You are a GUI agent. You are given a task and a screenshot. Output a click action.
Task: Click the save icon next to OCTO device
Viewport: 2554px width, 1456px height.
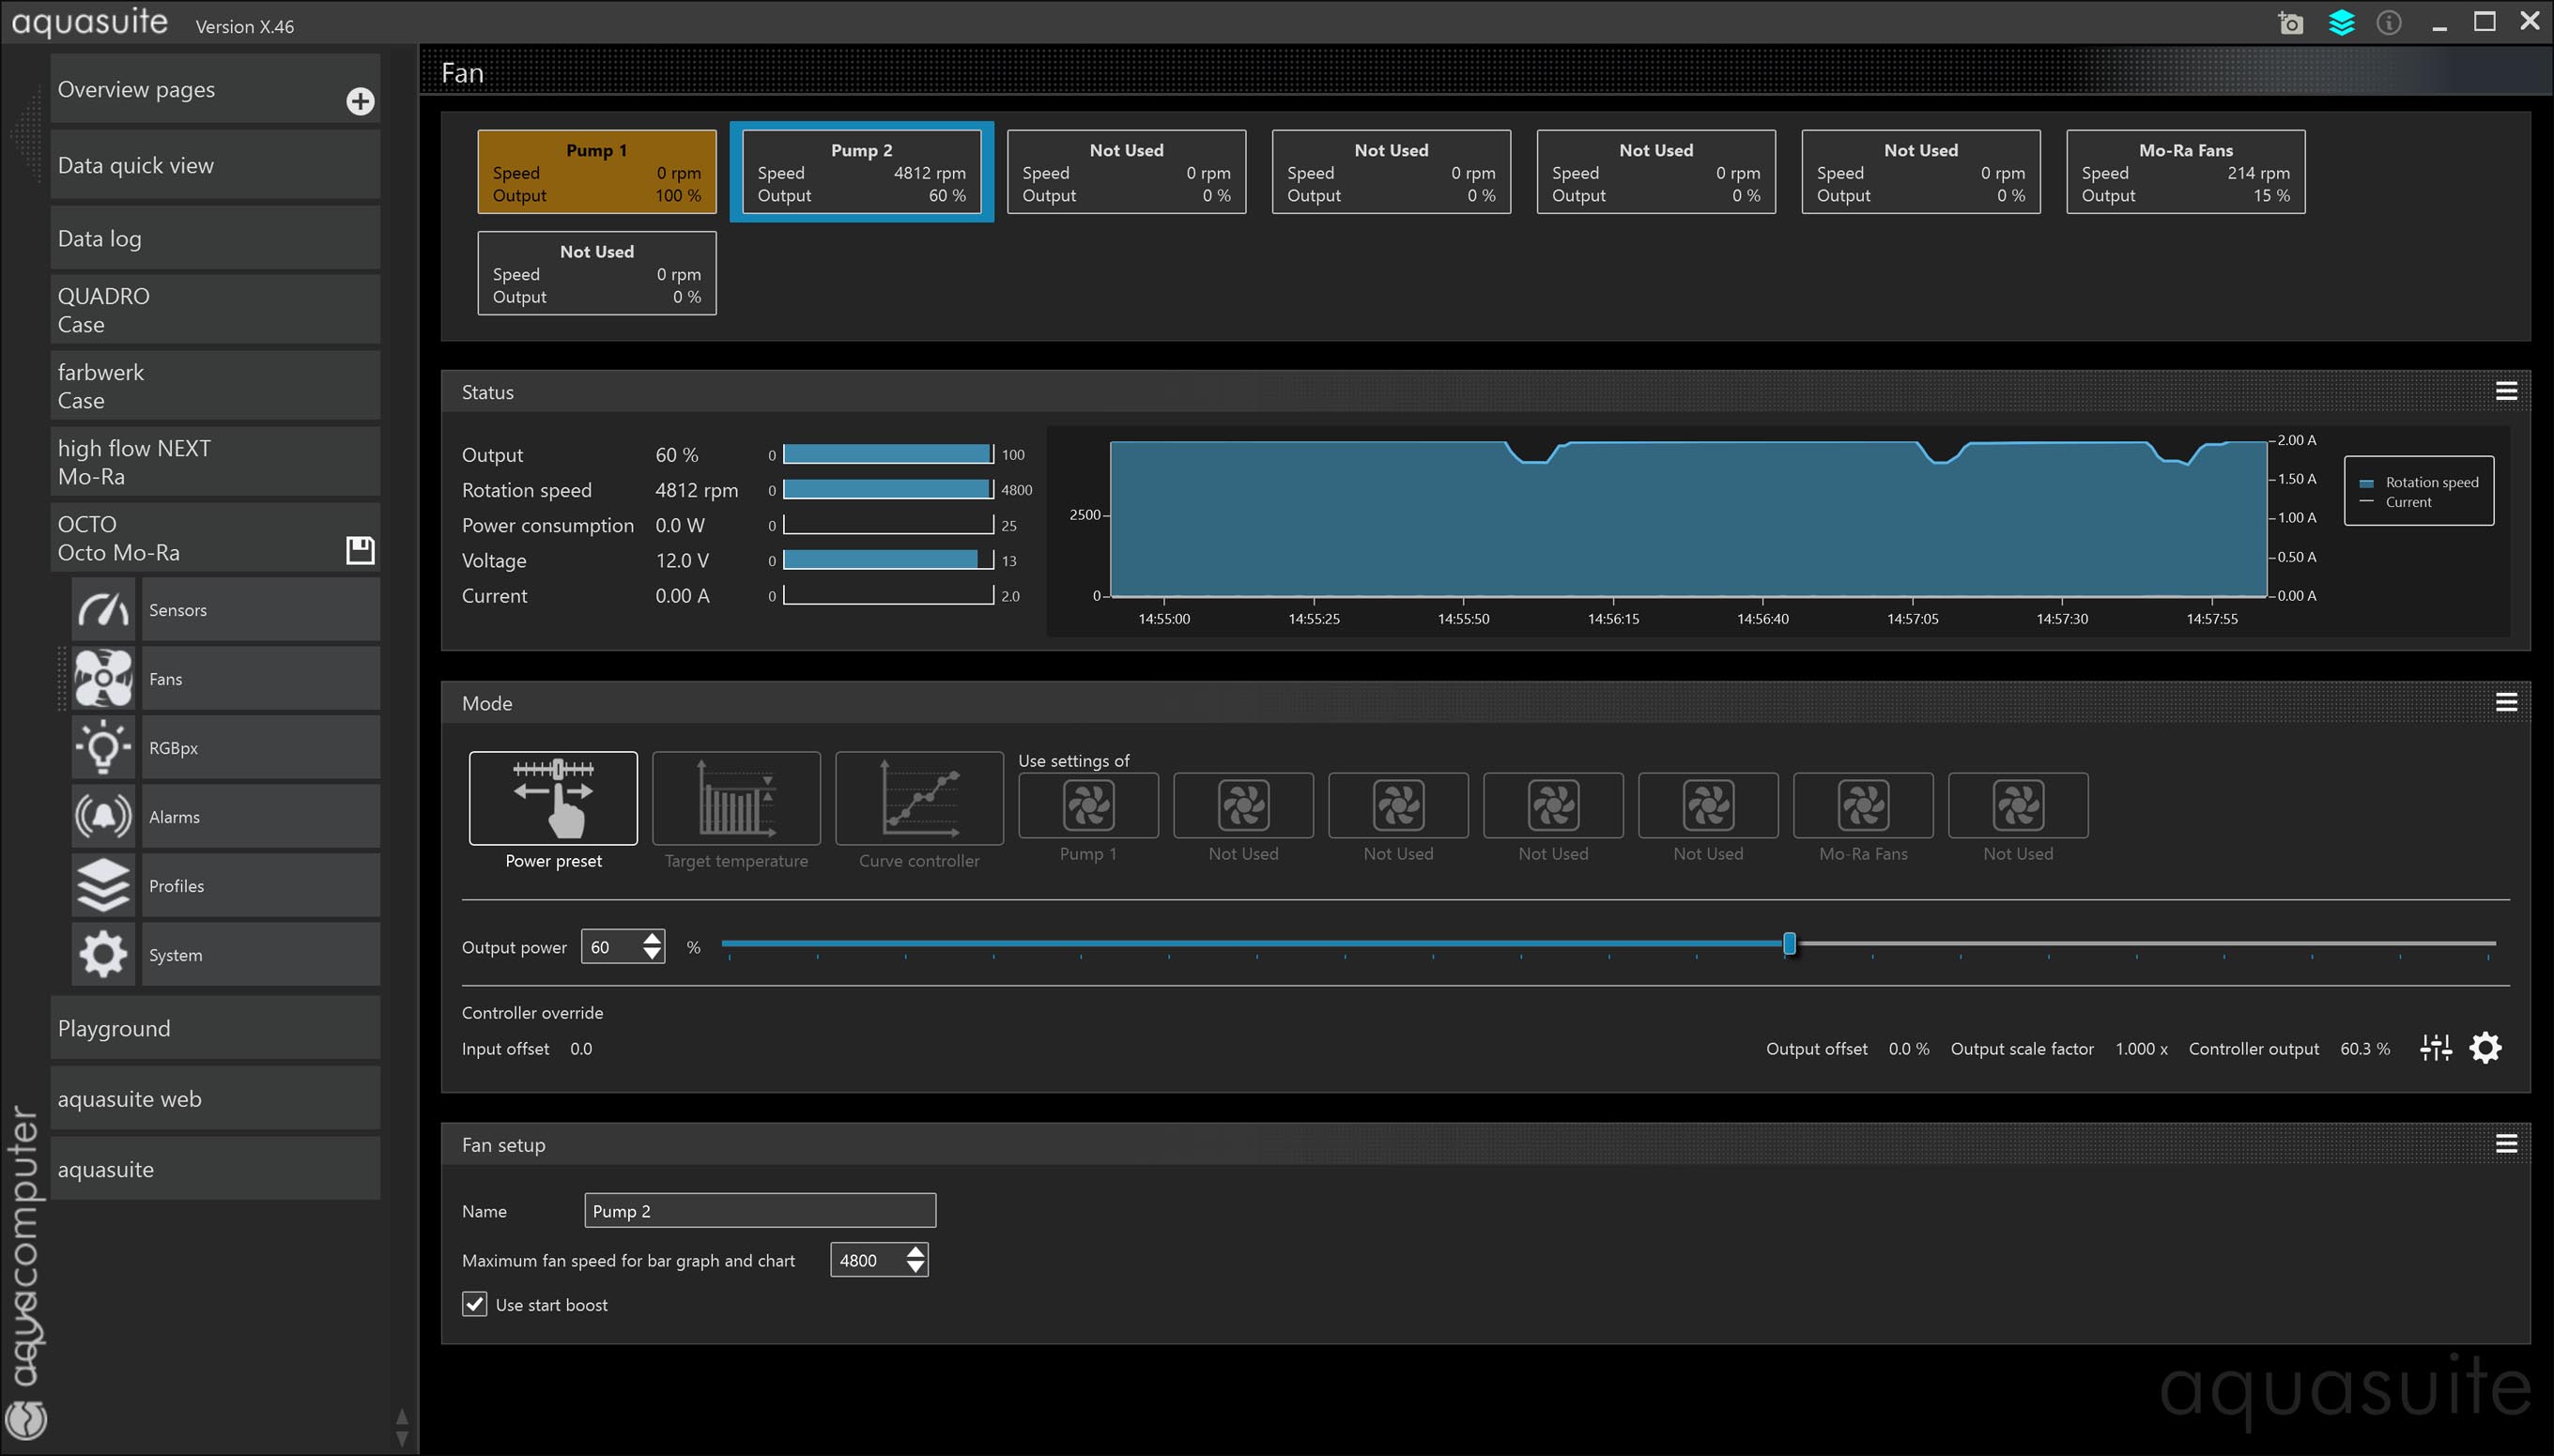pyautogui.click(x=360, y=549)
